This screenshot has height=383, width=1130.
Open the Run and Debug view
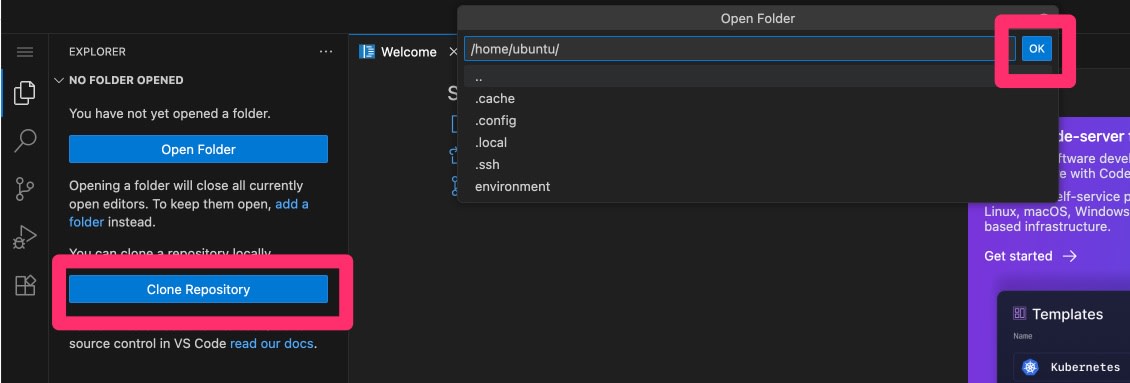click(25, 237)
